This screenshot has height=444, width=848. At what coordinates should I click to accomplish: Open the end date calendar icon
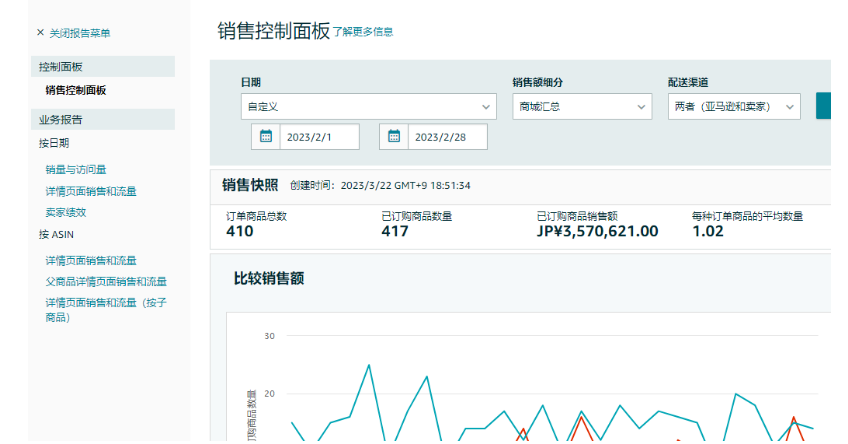394,137
